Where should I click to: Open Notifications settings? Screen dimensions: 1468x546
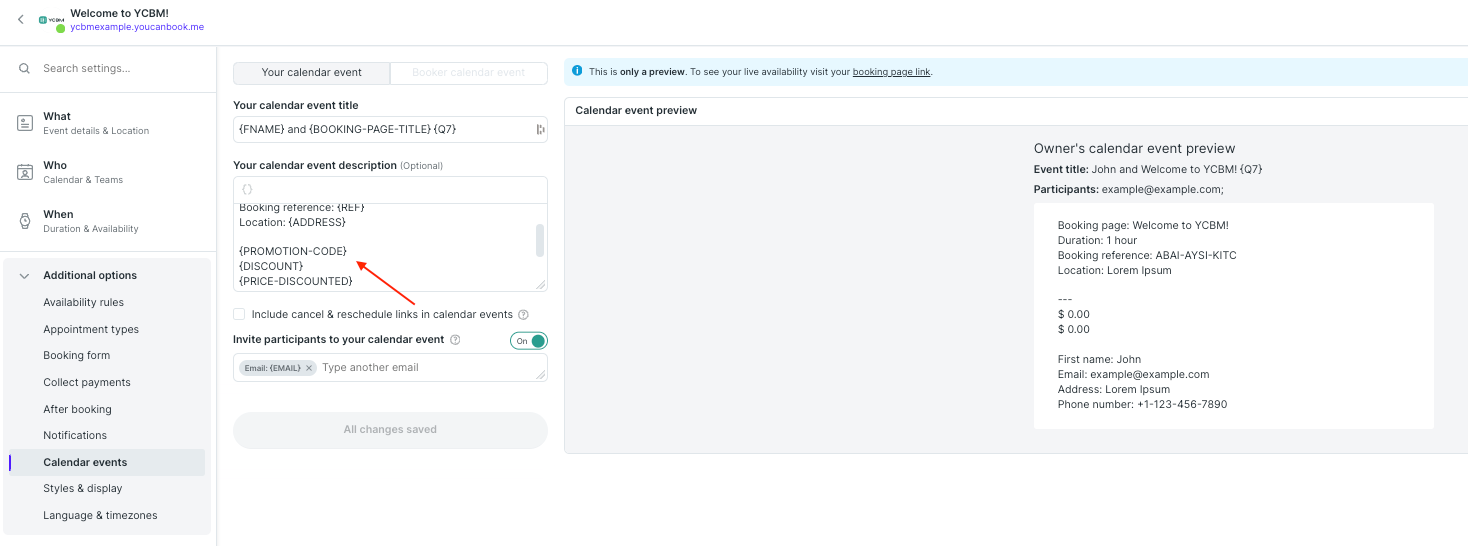click(75, 435)
